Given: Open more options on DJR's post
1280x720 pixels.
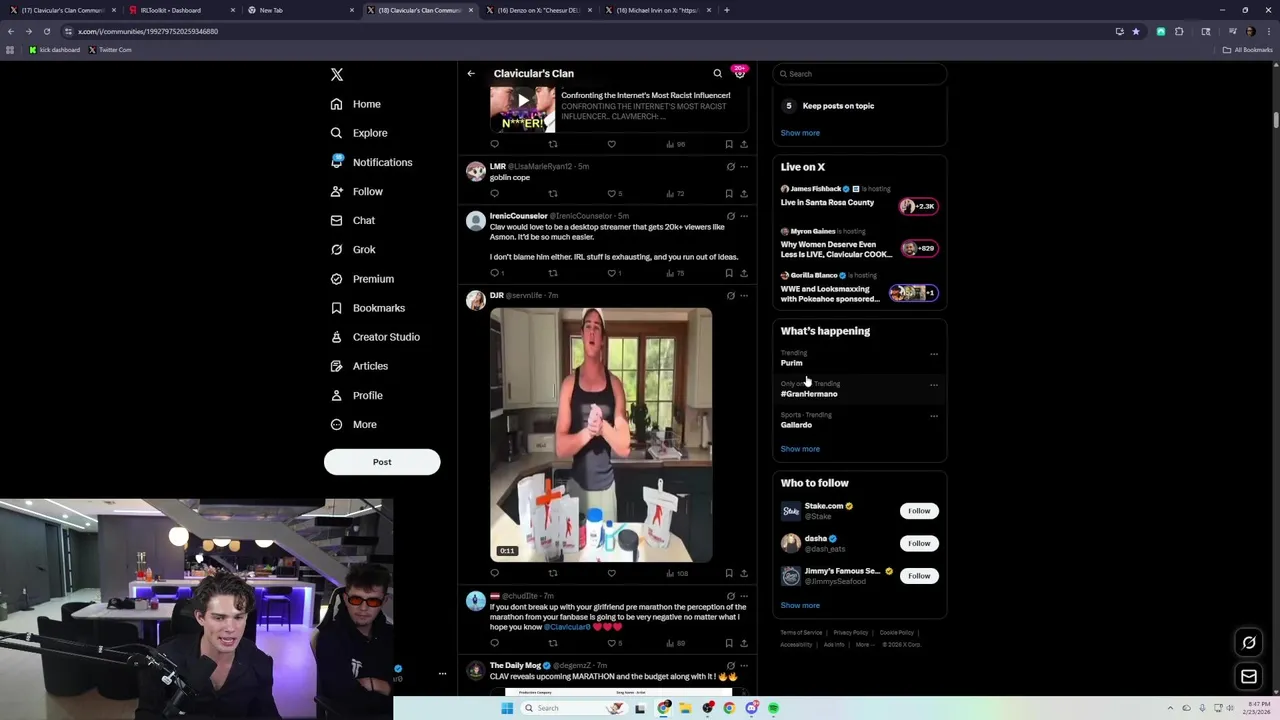Looking at the screenshot, I should (743, 296).
